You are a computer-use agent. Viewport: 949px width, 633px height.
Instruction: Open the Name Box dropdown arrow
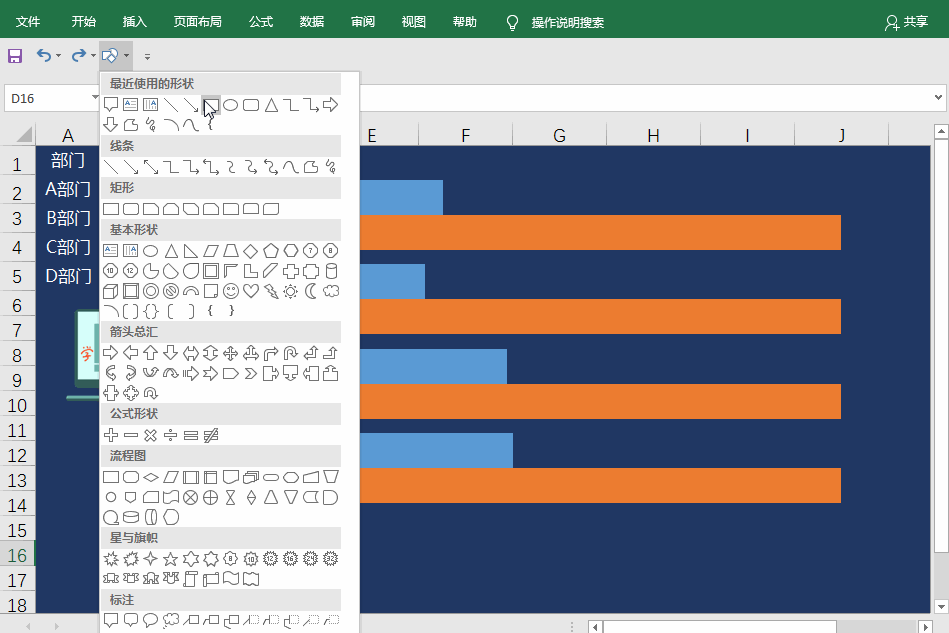95,97
